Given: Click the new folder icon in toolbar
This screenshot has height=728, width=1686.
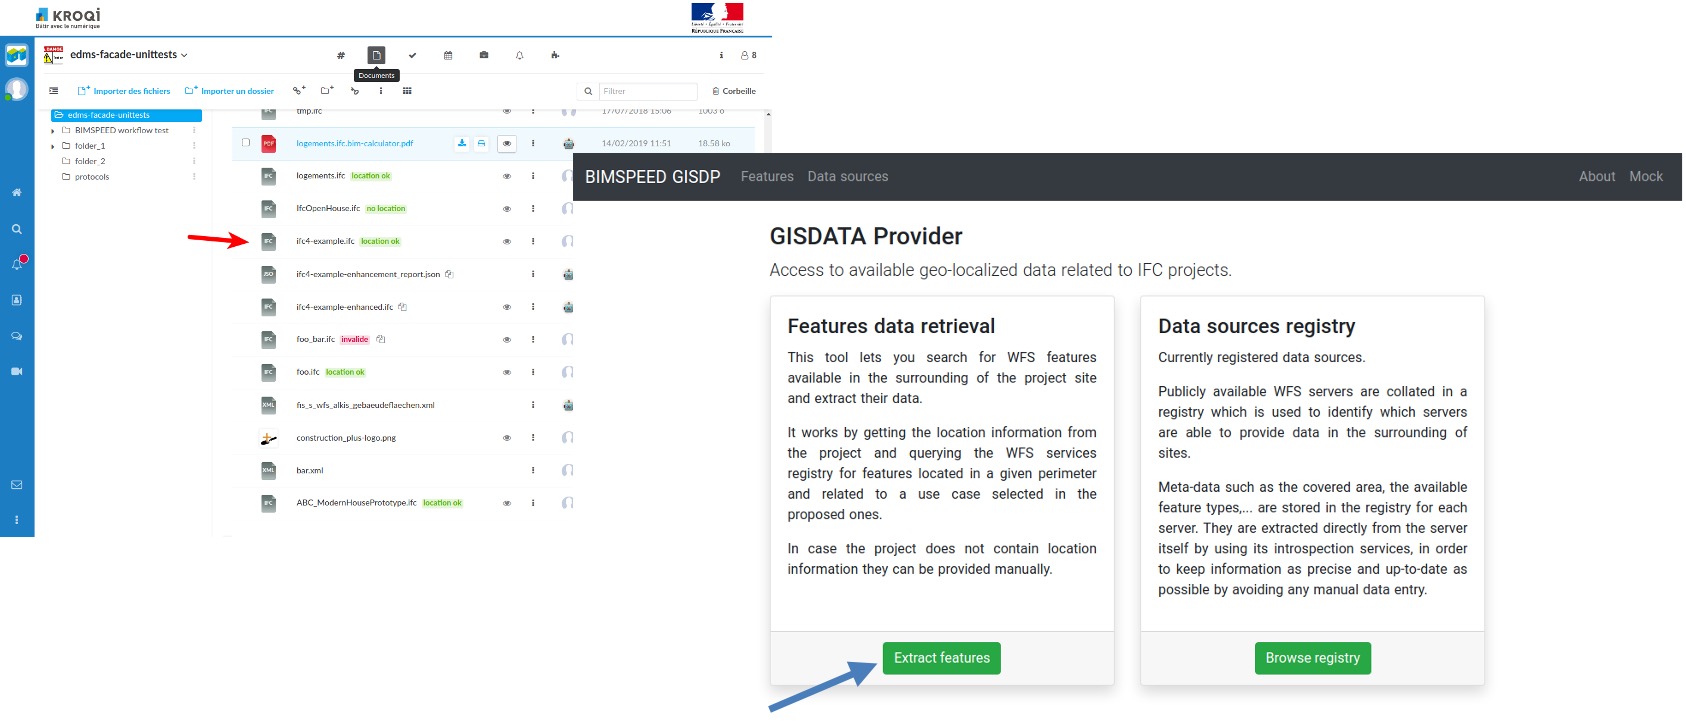Looking at the screenshot, I should pyautogui.click(x=326, y=91).
